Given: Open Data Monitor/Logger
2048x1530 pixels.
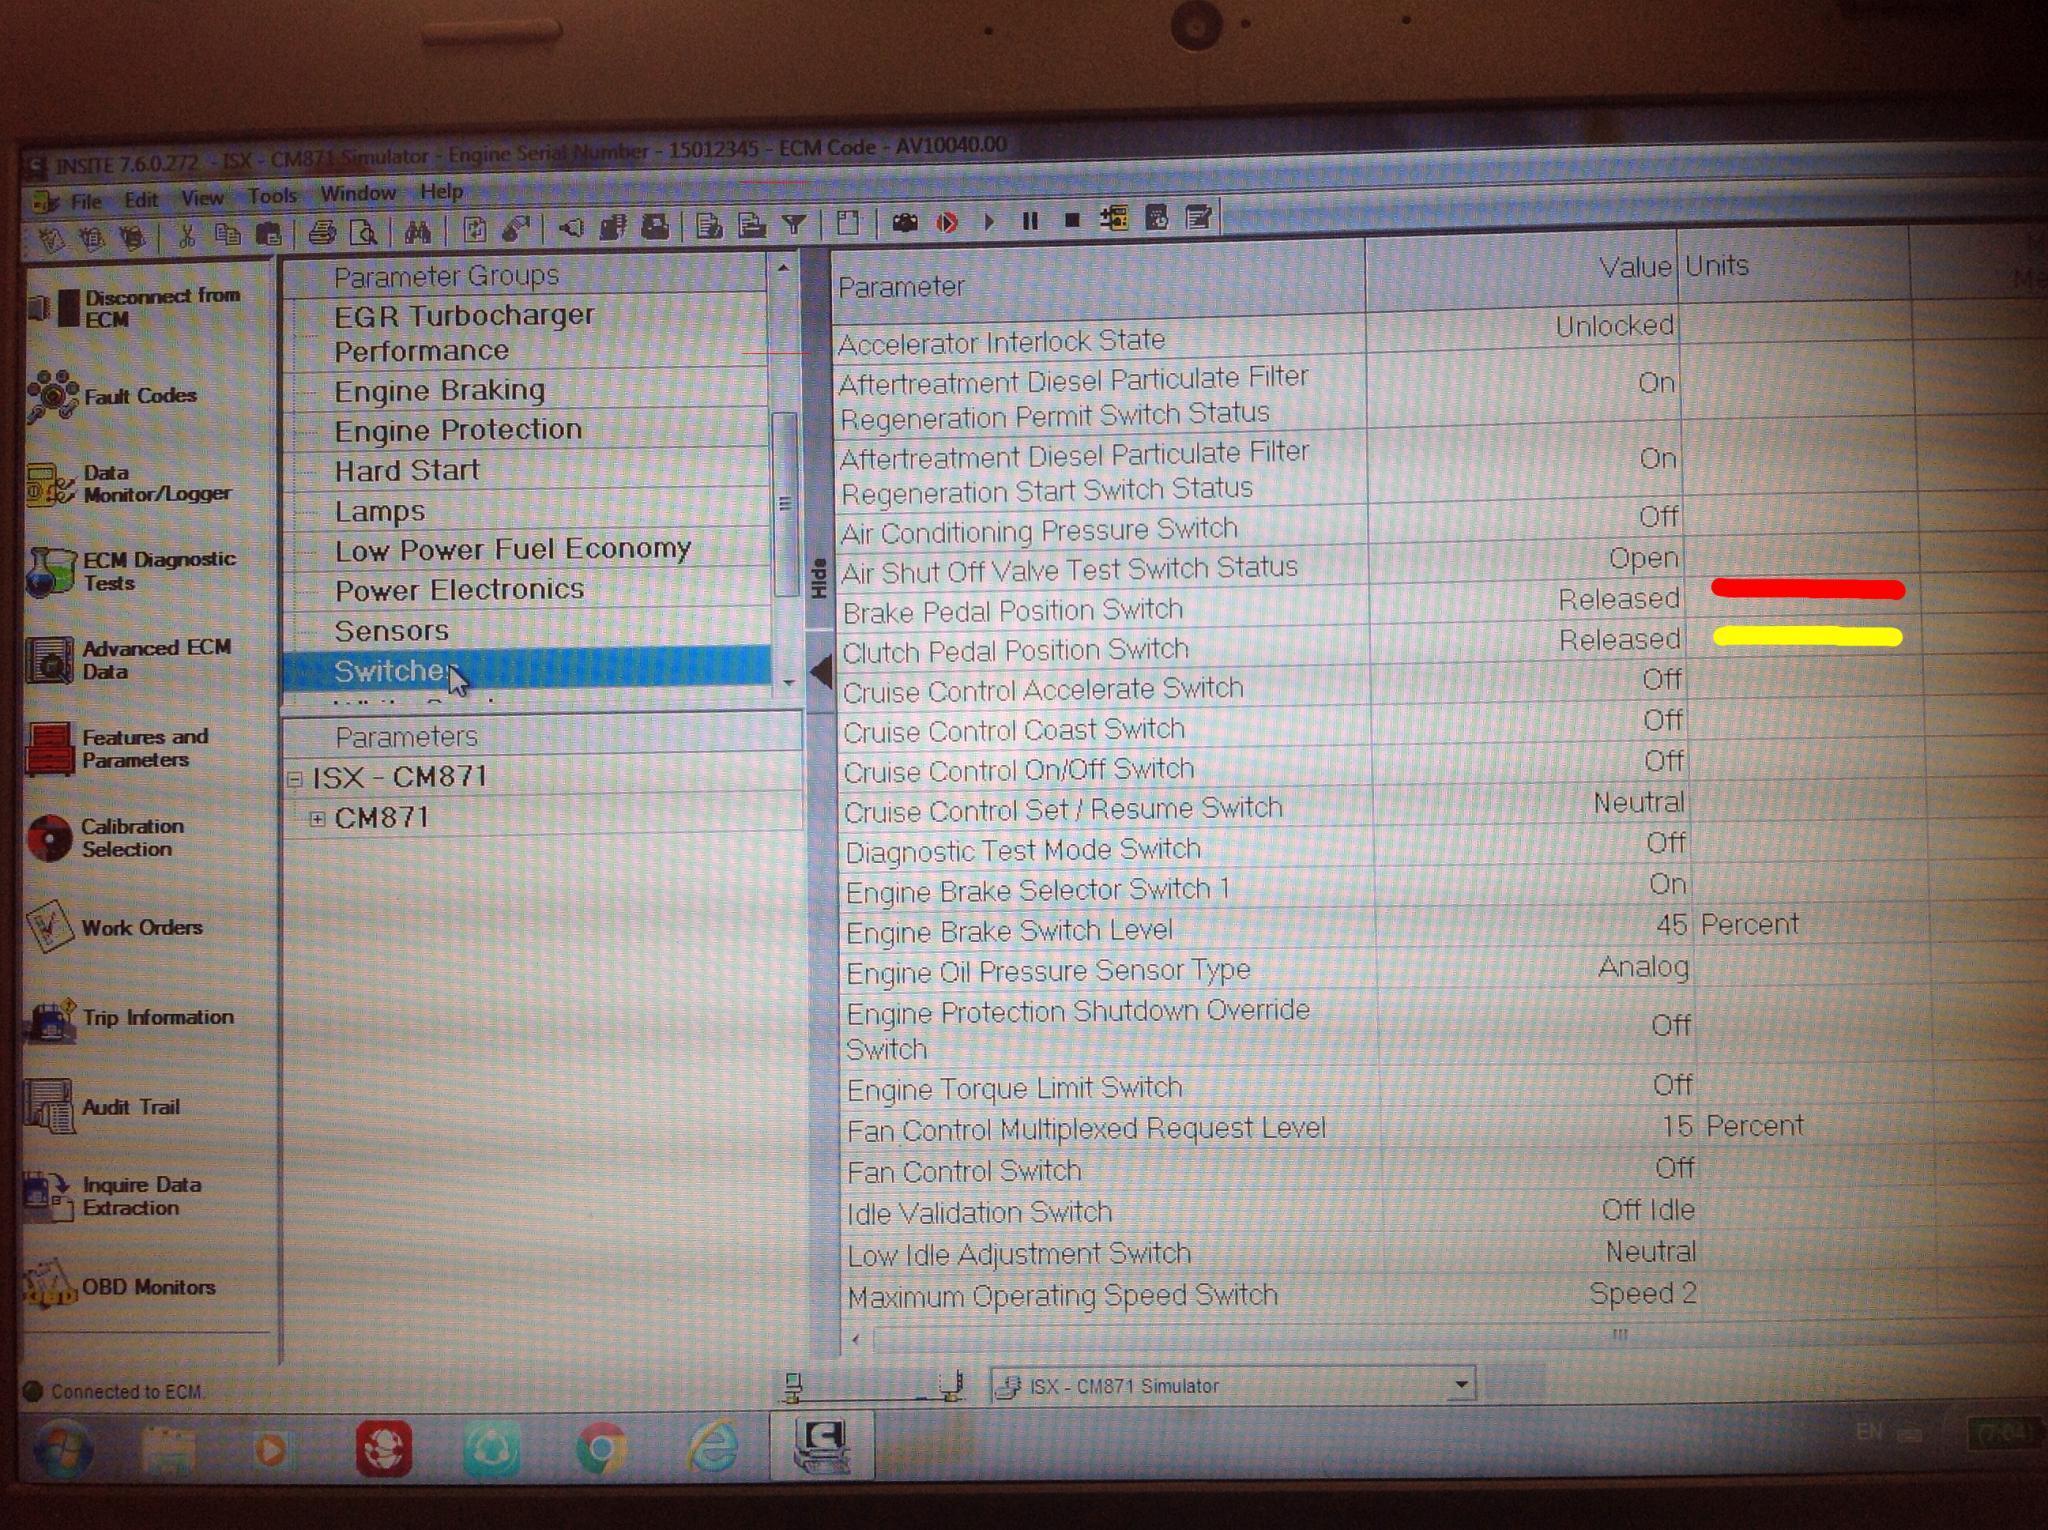Looking at the screenshot, I should click(128, 483).
